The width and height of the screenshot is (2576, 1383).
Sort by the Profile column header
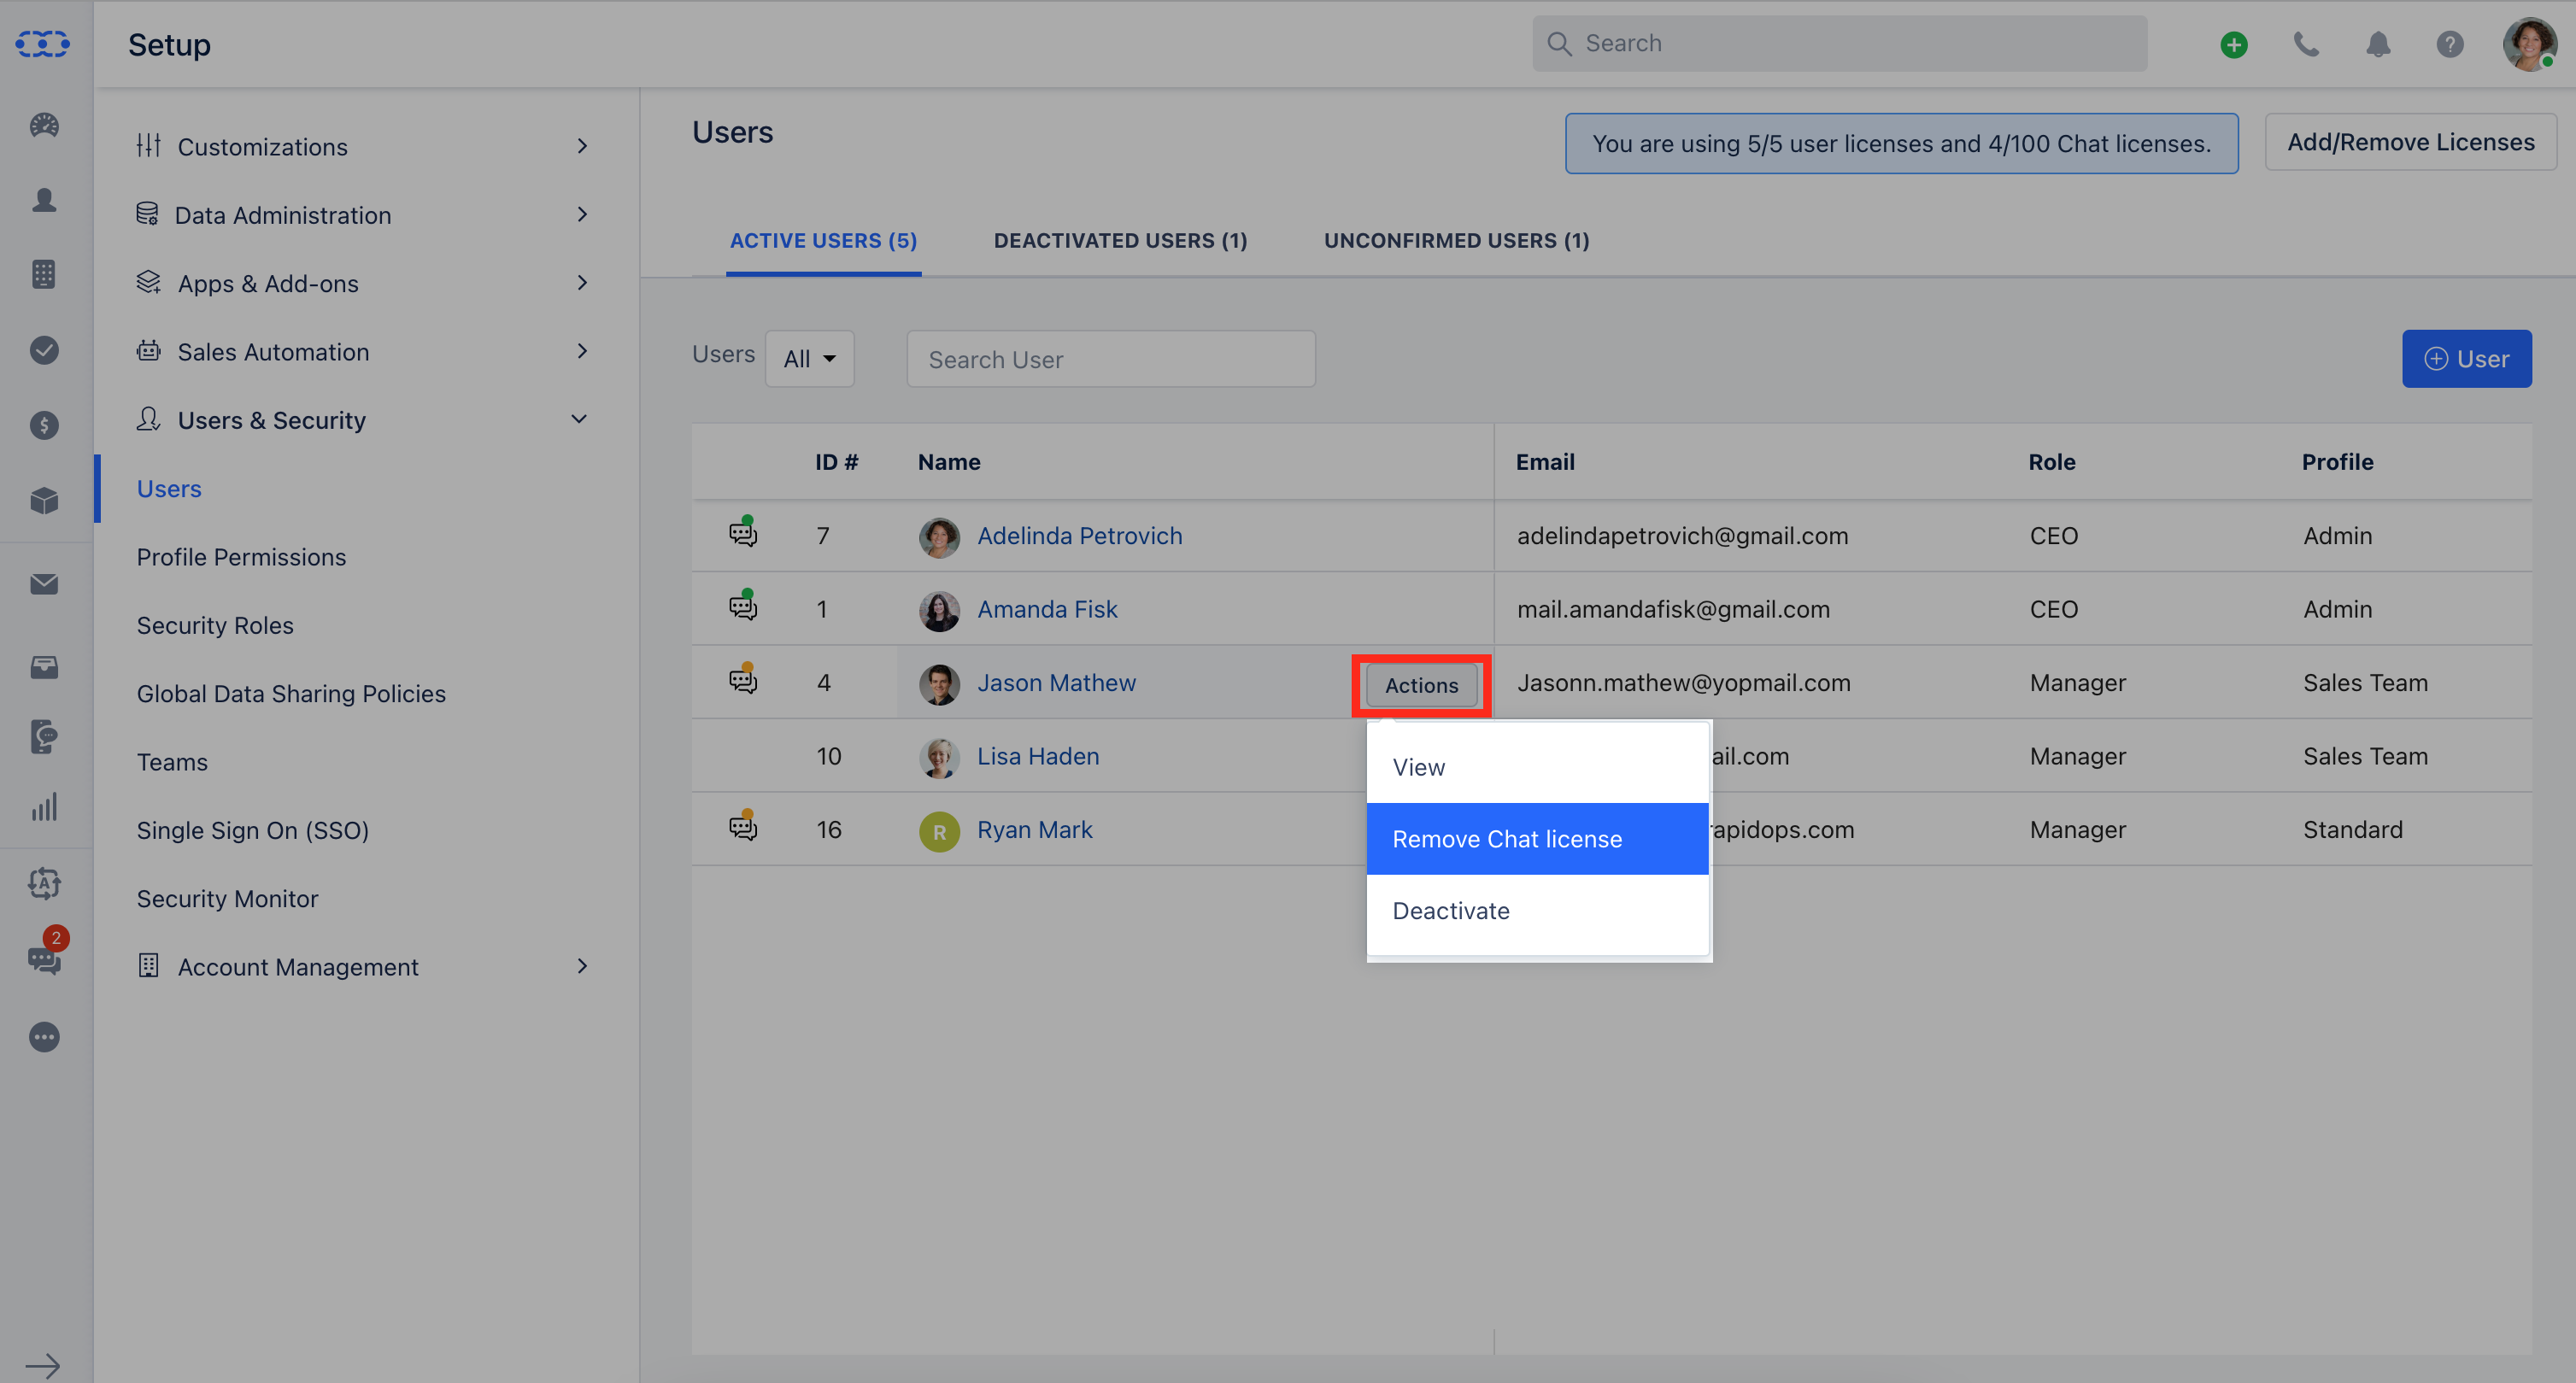2337,462
